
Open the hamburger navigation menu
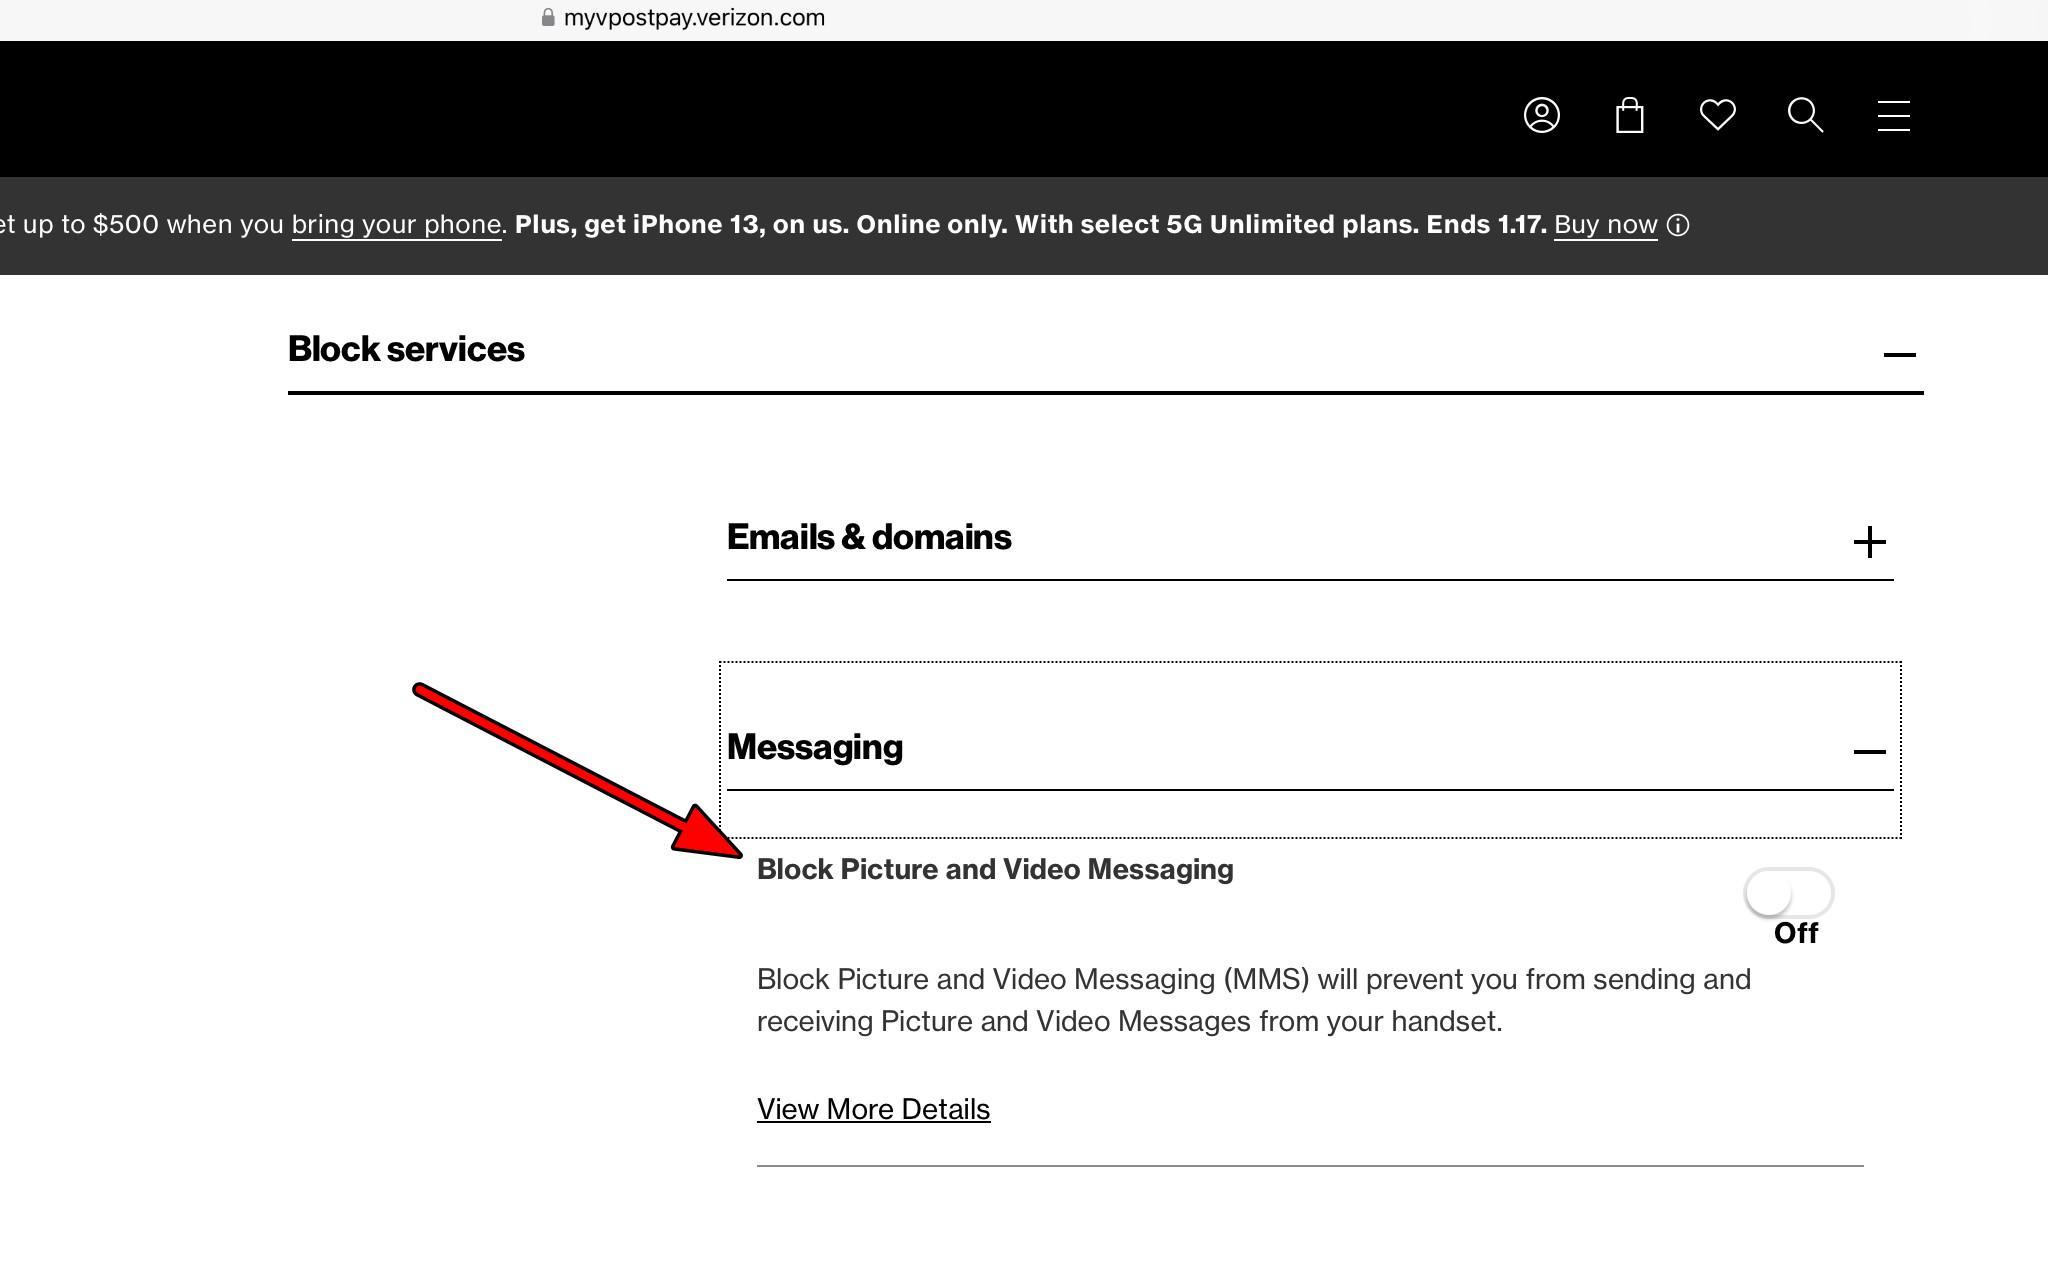coord(1893,116)
